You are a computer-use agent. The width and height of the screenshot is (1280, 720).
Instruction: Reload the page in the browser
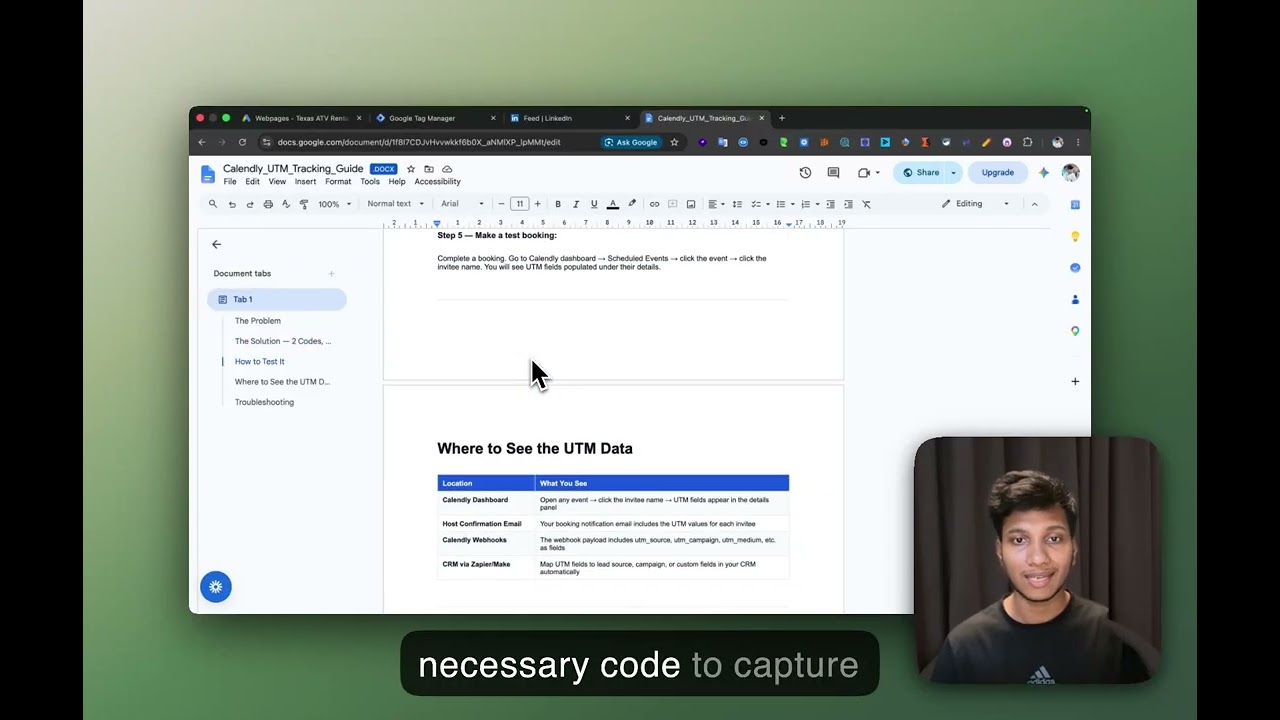[x=242, y=142]
